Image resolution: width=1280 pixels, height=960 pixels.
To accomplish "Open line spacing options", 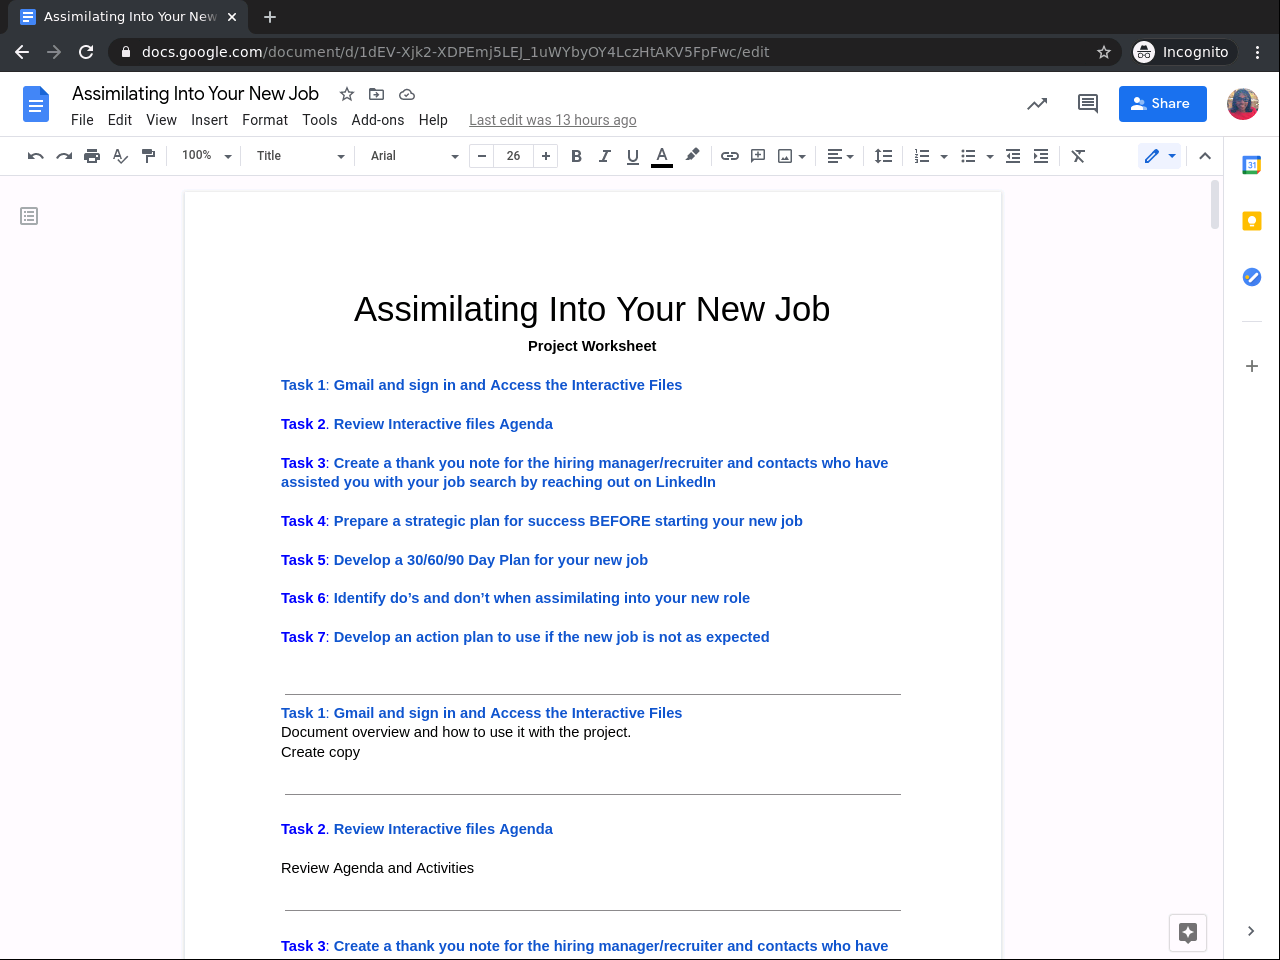I will [883, 156].
